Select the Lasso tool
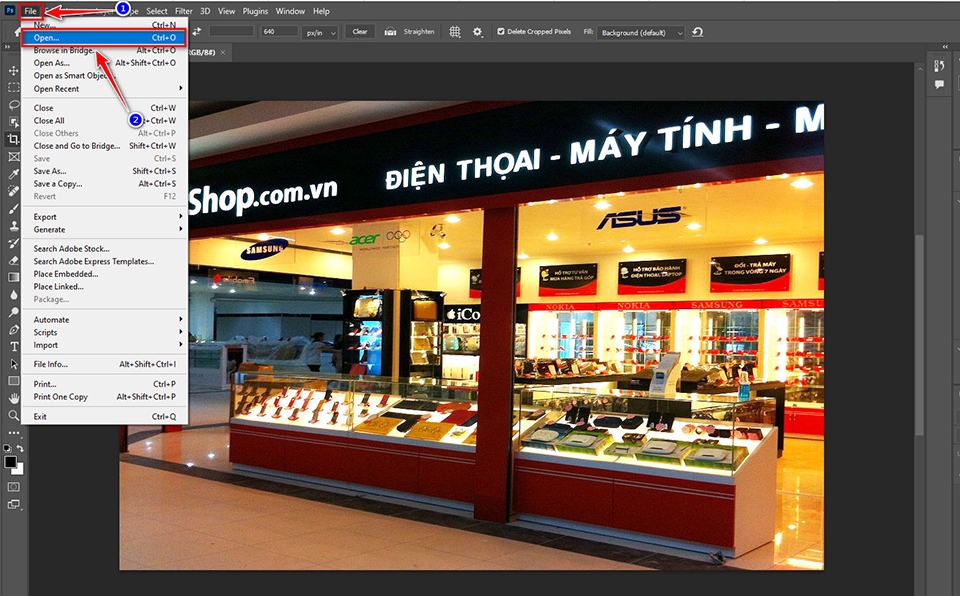The image size is (960, 596). click(13, 105)
